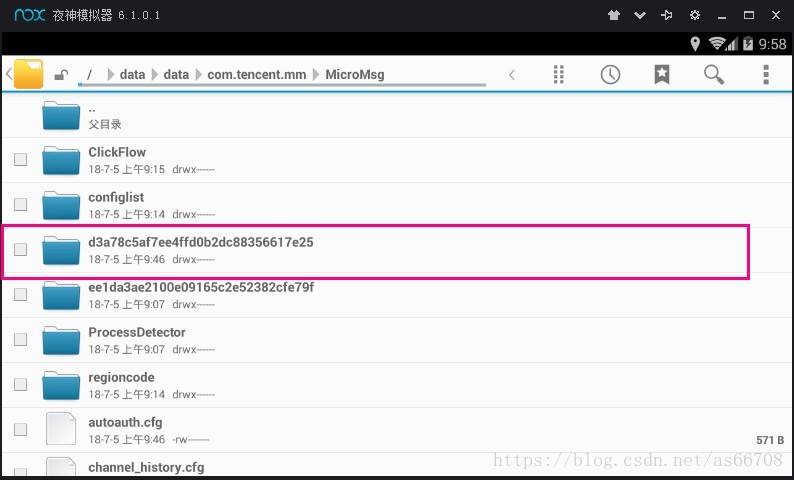Go up via 父目录 label

pyautogui.click(x=105, y=124)
